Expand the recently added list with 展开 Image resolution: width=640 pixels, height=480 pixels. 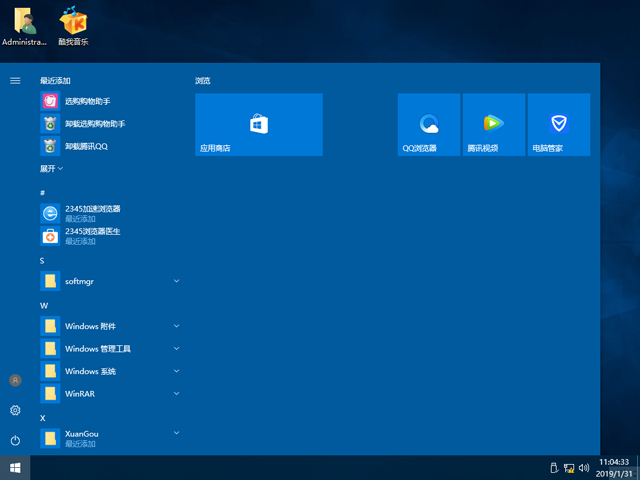tap(51, 169)
